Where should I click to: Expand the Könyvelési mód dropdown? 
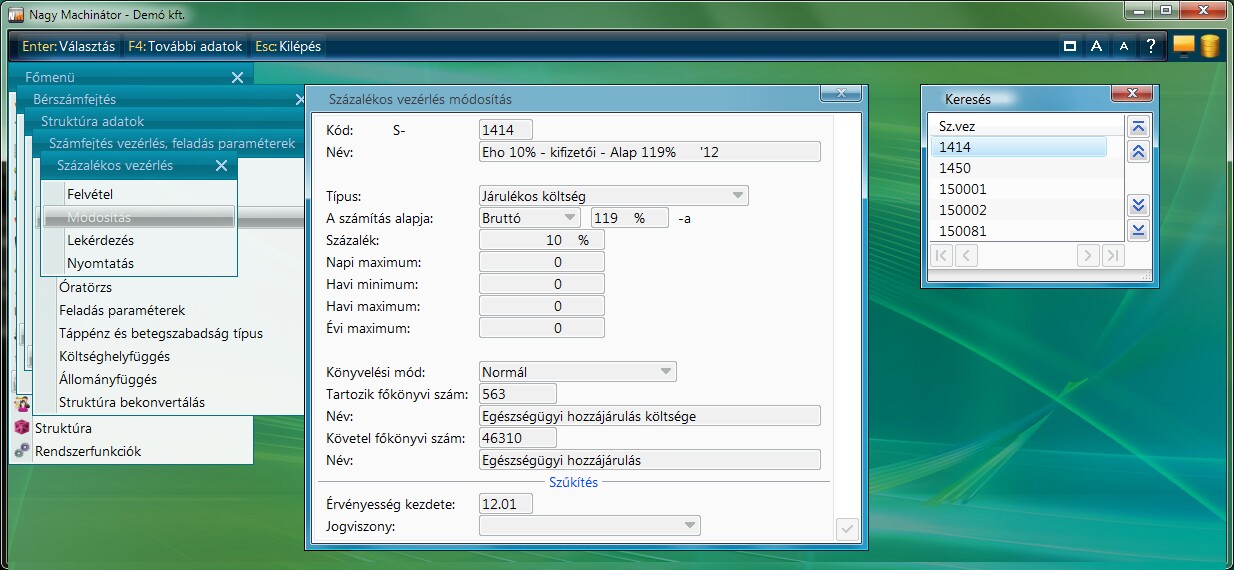pos(665,372)
